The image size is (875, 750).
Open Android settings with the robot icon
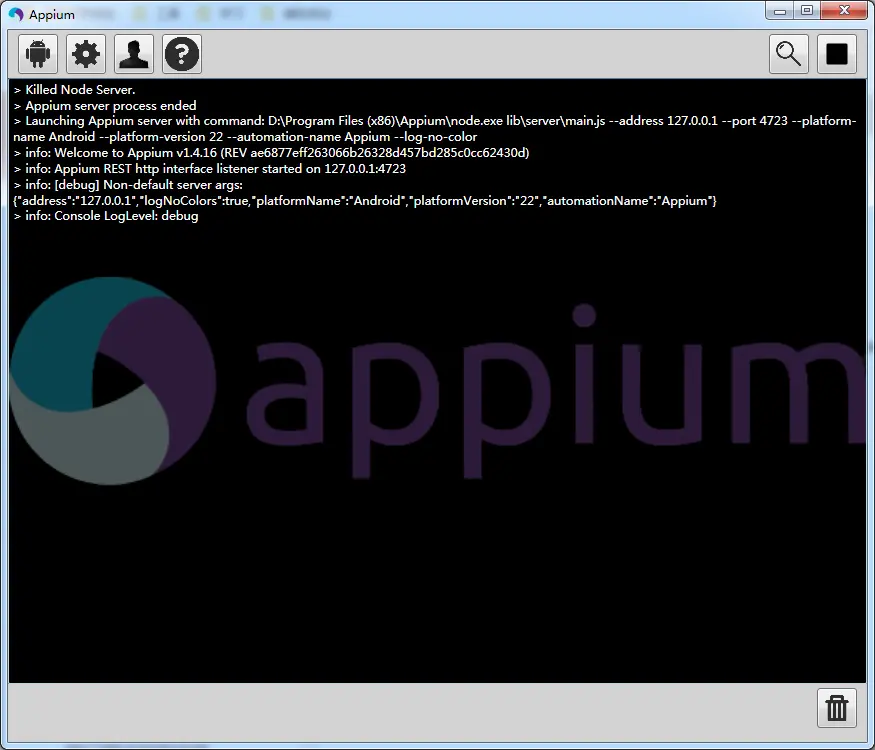tap(38, 54)
